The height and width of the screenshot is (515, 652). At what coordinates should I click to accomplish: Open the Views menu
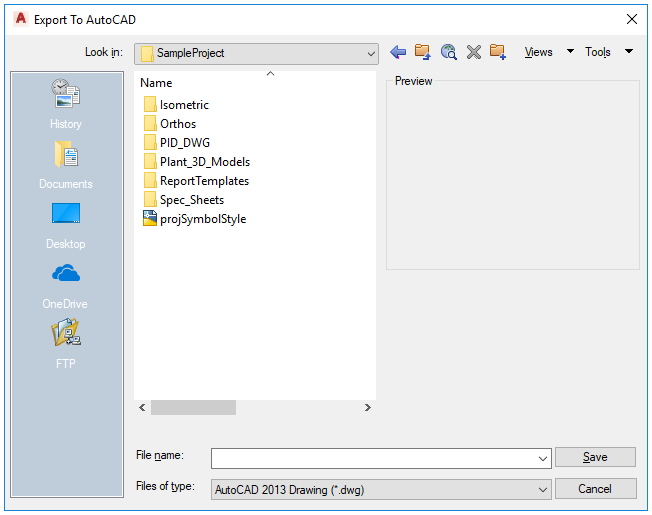(538, 52)
